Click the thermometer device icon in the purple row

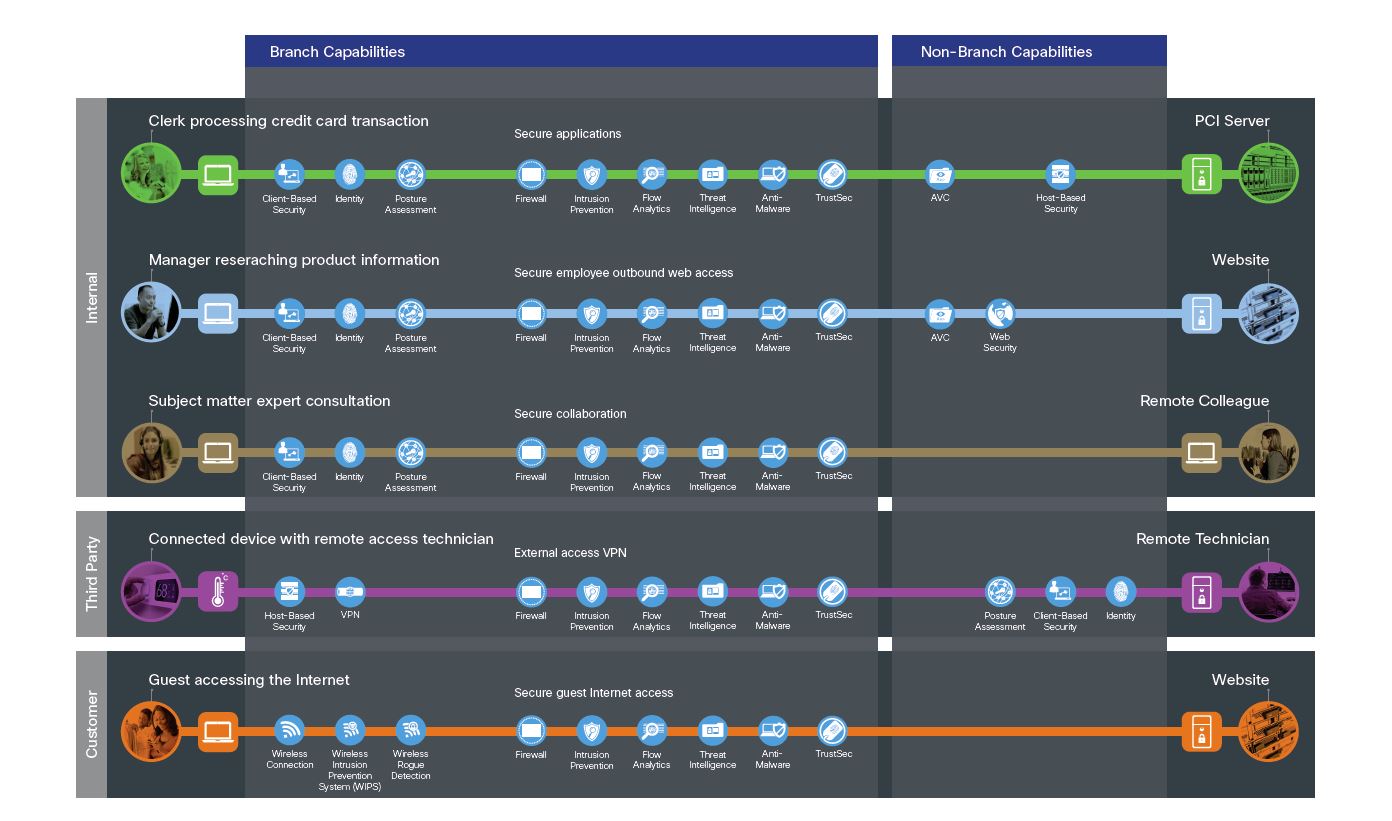218,592
